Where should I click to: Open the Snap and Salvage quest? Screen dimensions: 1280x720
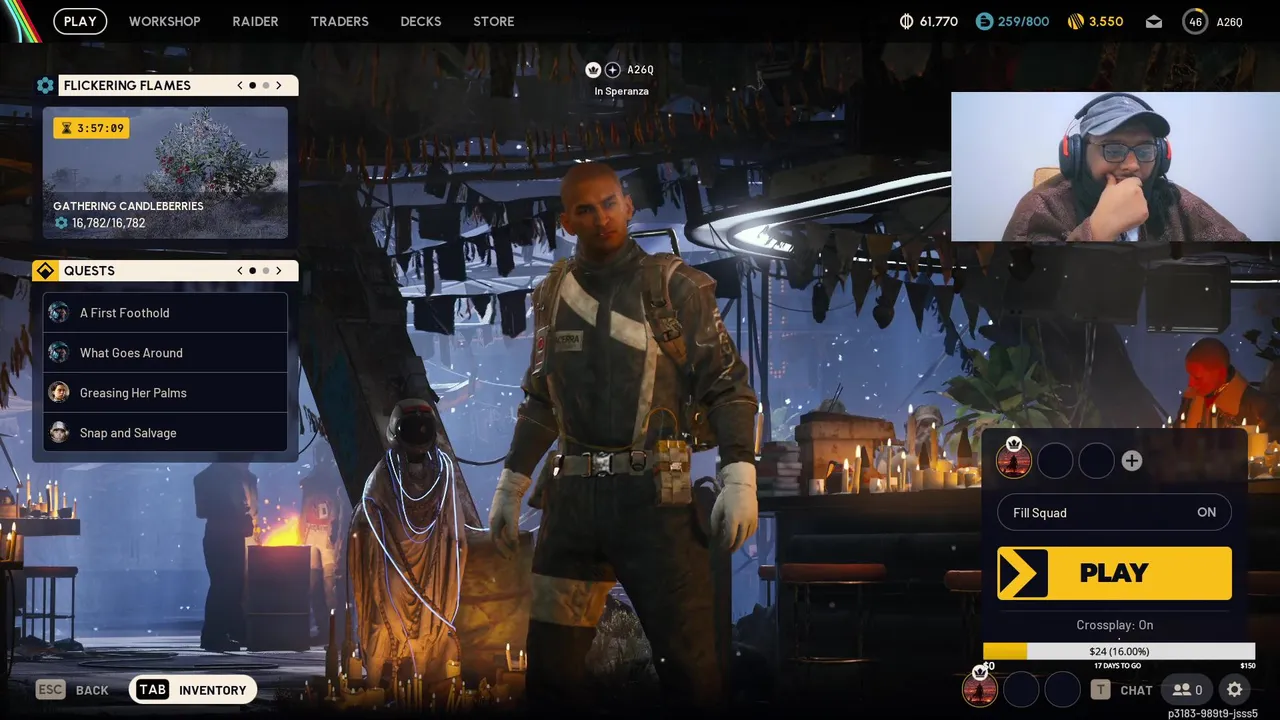(x=165, y=433)
